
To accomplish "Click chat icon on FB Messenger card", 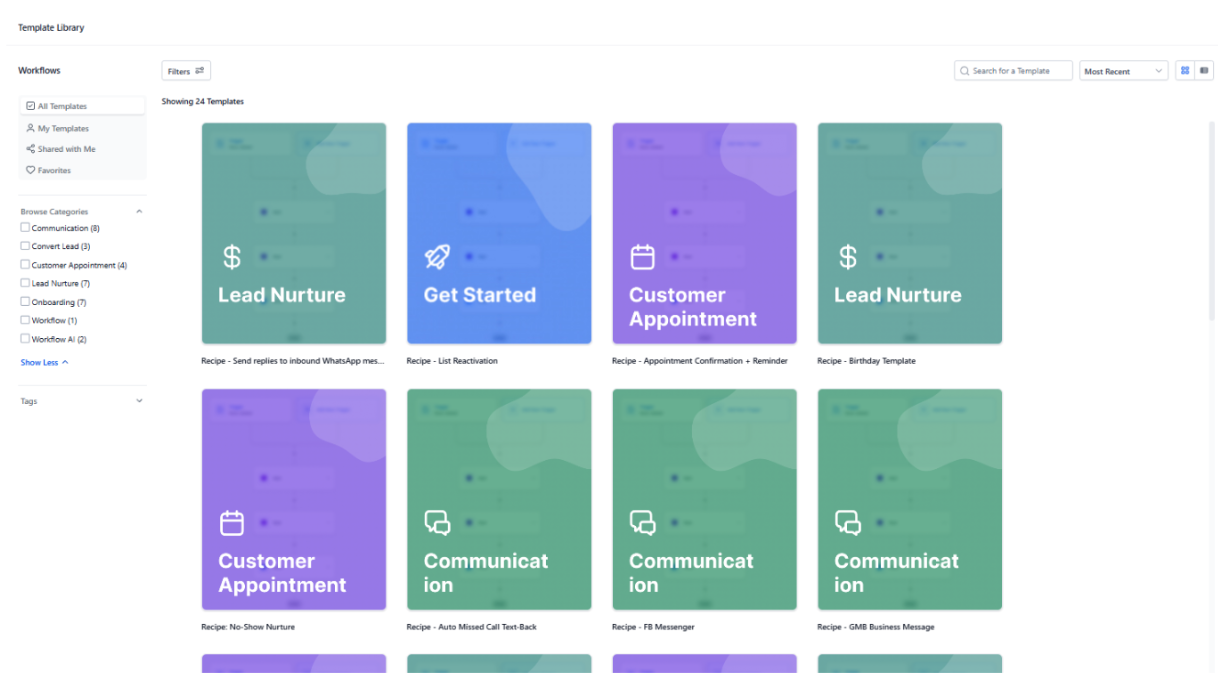I will click(642, 523).
